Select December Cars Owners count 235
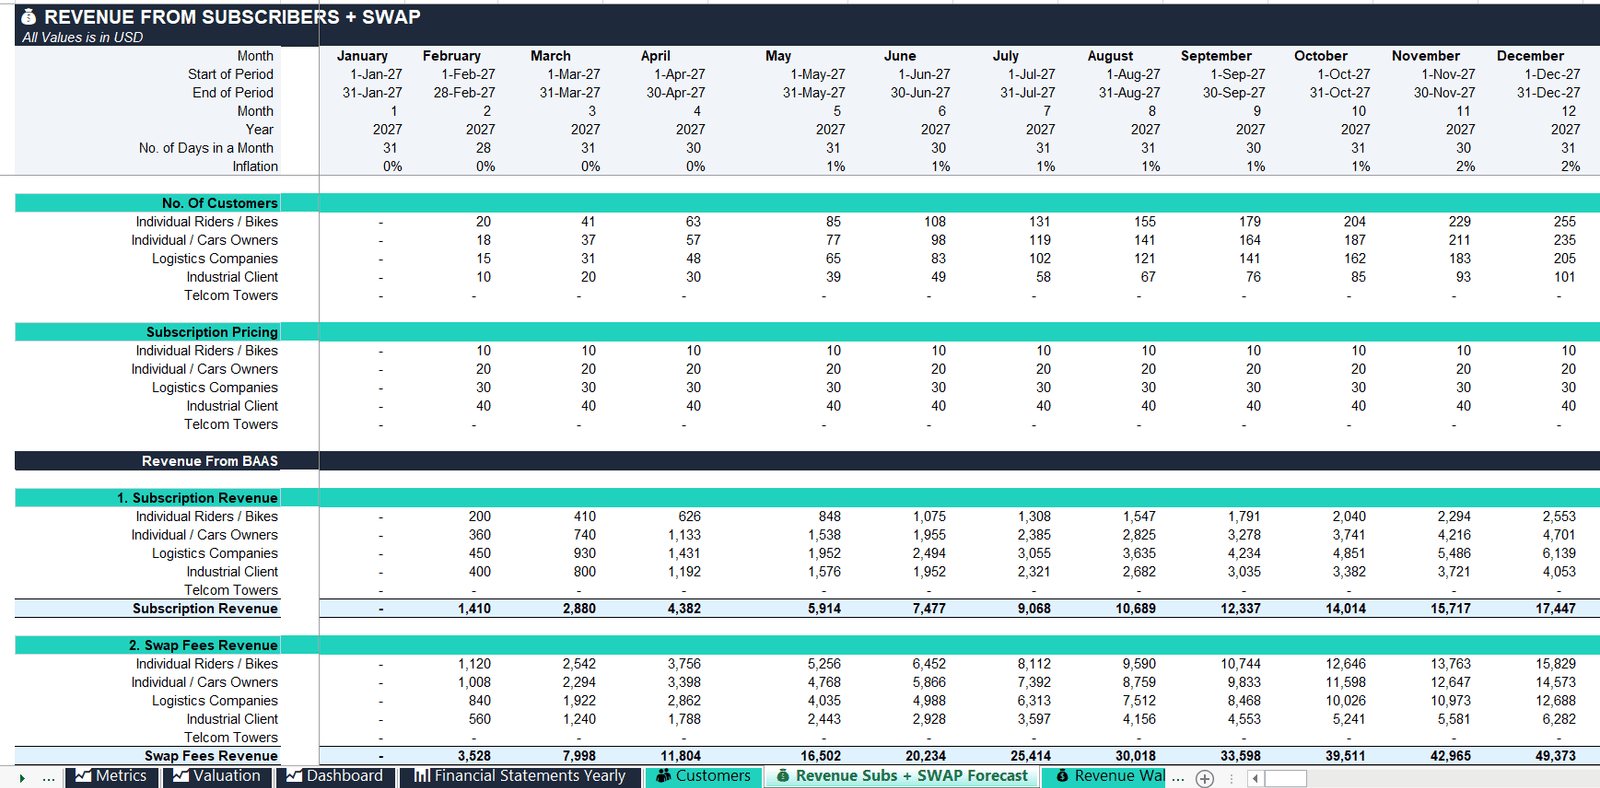The width and height of the screenshot is (1600, 788). pyautogui.click(x=1565, y=240)
